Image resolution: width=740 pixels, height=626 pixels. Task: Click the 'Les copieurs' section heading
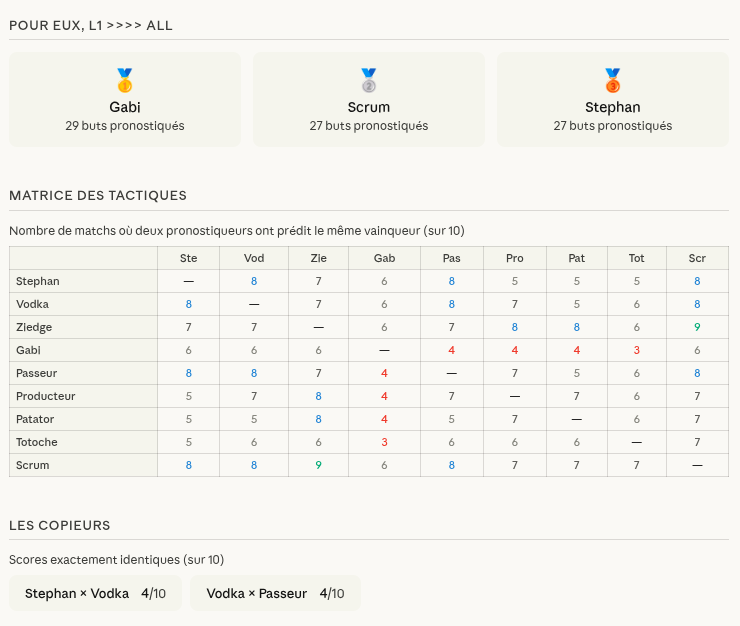(x=60, y=525)
